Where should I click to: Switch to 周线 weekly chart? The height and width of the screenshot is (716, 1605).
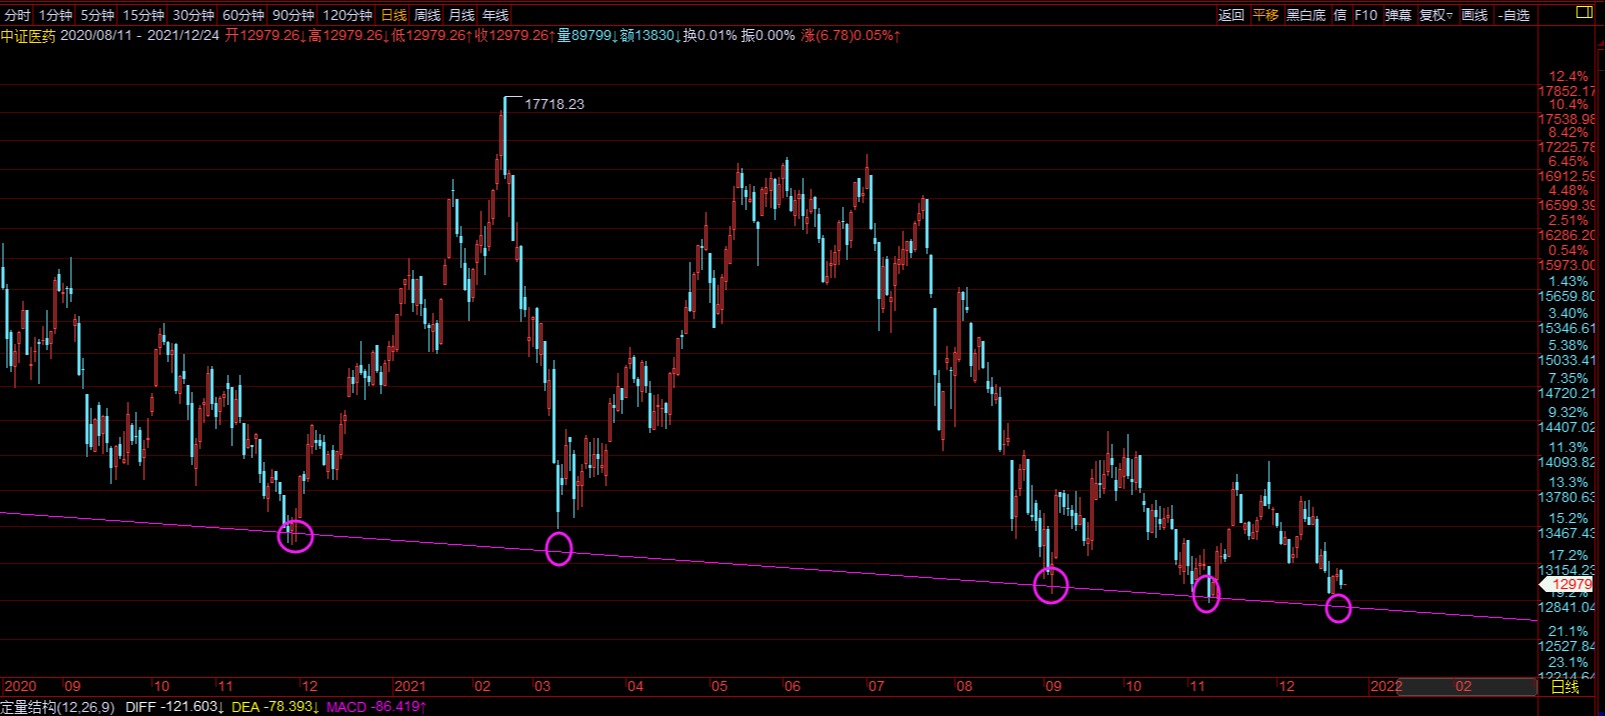pos(427,15)
